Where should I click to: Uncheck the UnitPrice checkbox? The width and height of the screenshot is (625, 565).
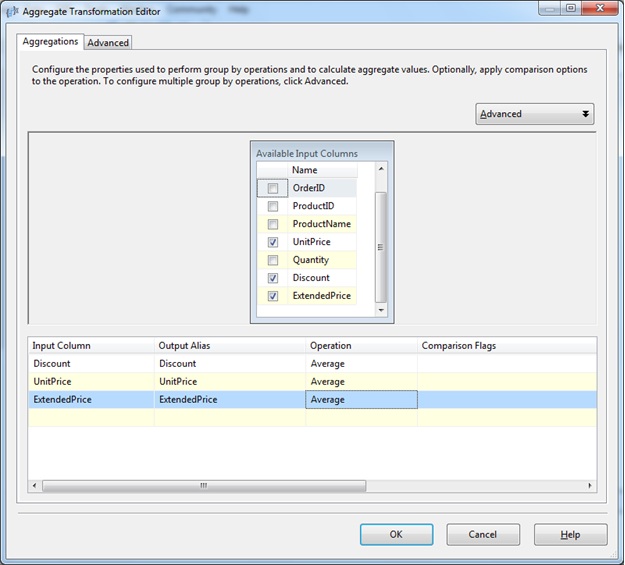click(x=273, y=242)
